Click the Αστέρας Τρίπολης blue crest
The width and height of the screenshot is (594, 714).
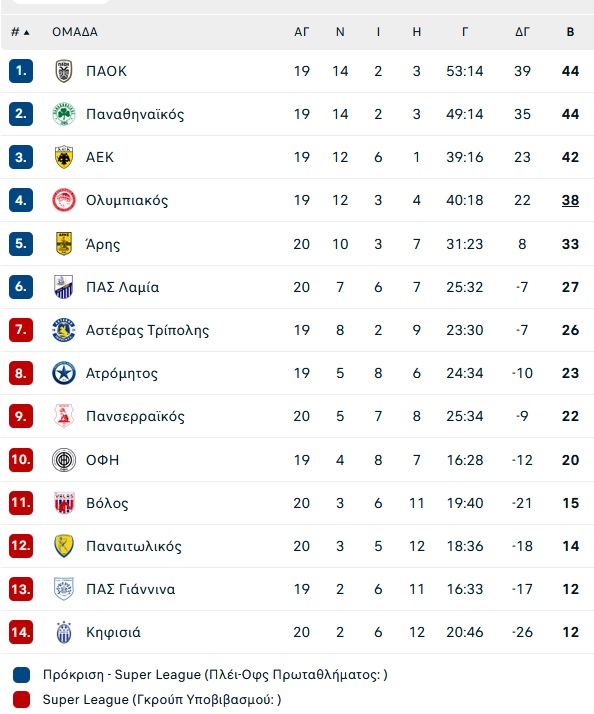pyautogui.click(x=64, y=330)
